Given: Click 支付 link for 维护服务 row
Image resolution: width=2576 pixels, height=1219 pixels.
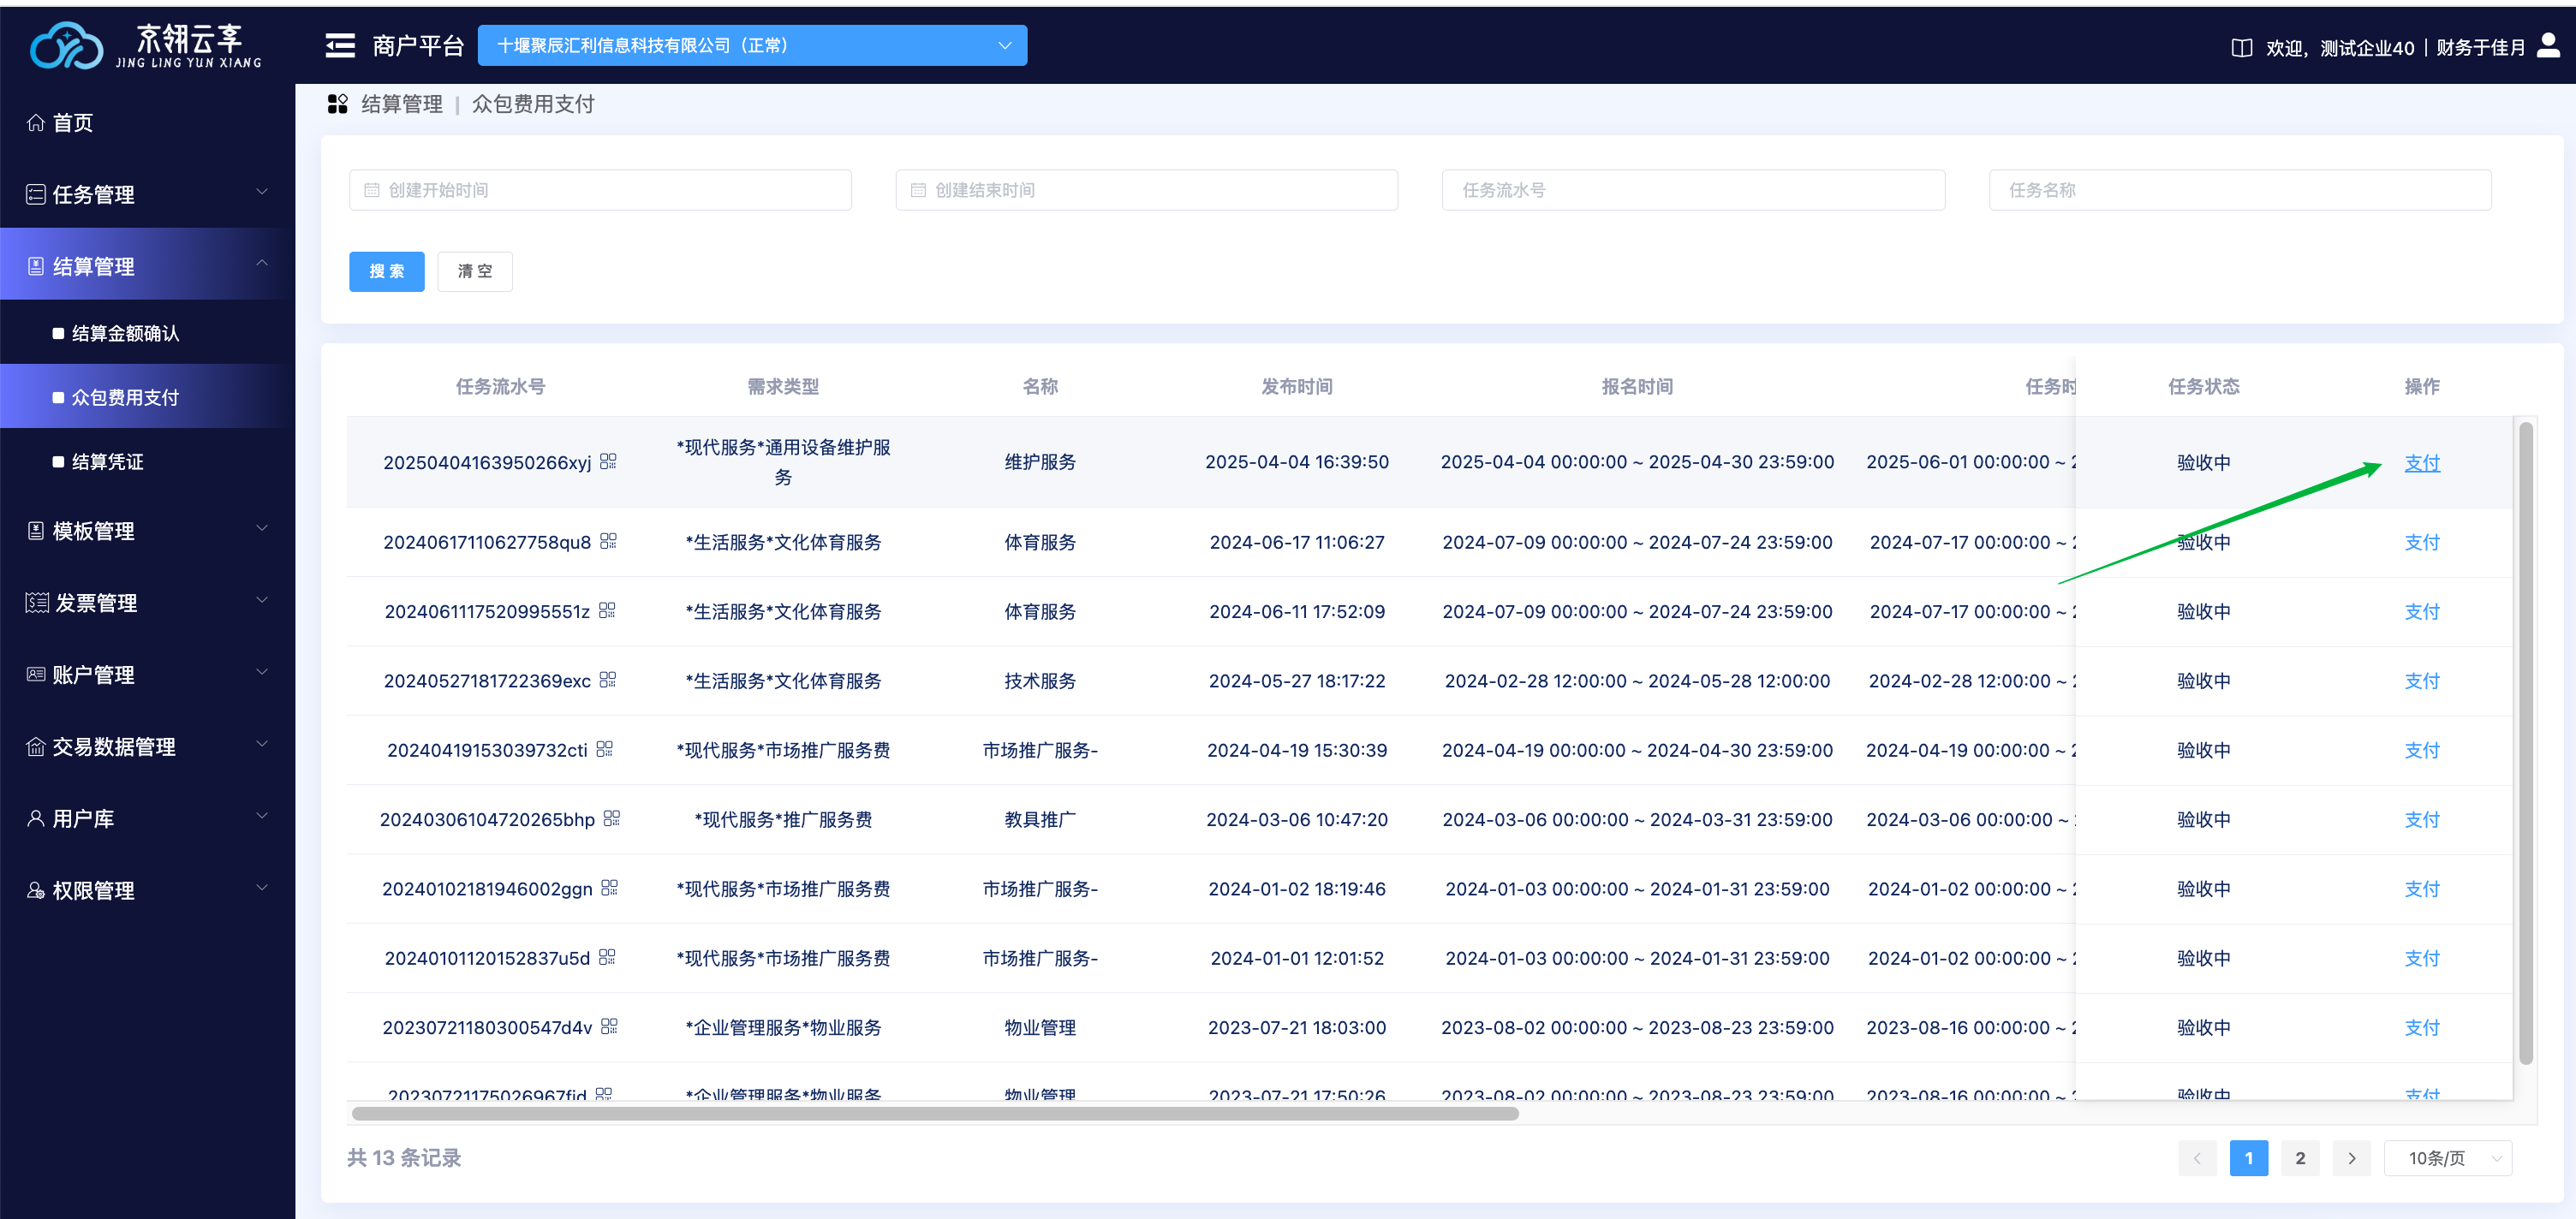Looking at the screenshot, I should pos(2421,463).
